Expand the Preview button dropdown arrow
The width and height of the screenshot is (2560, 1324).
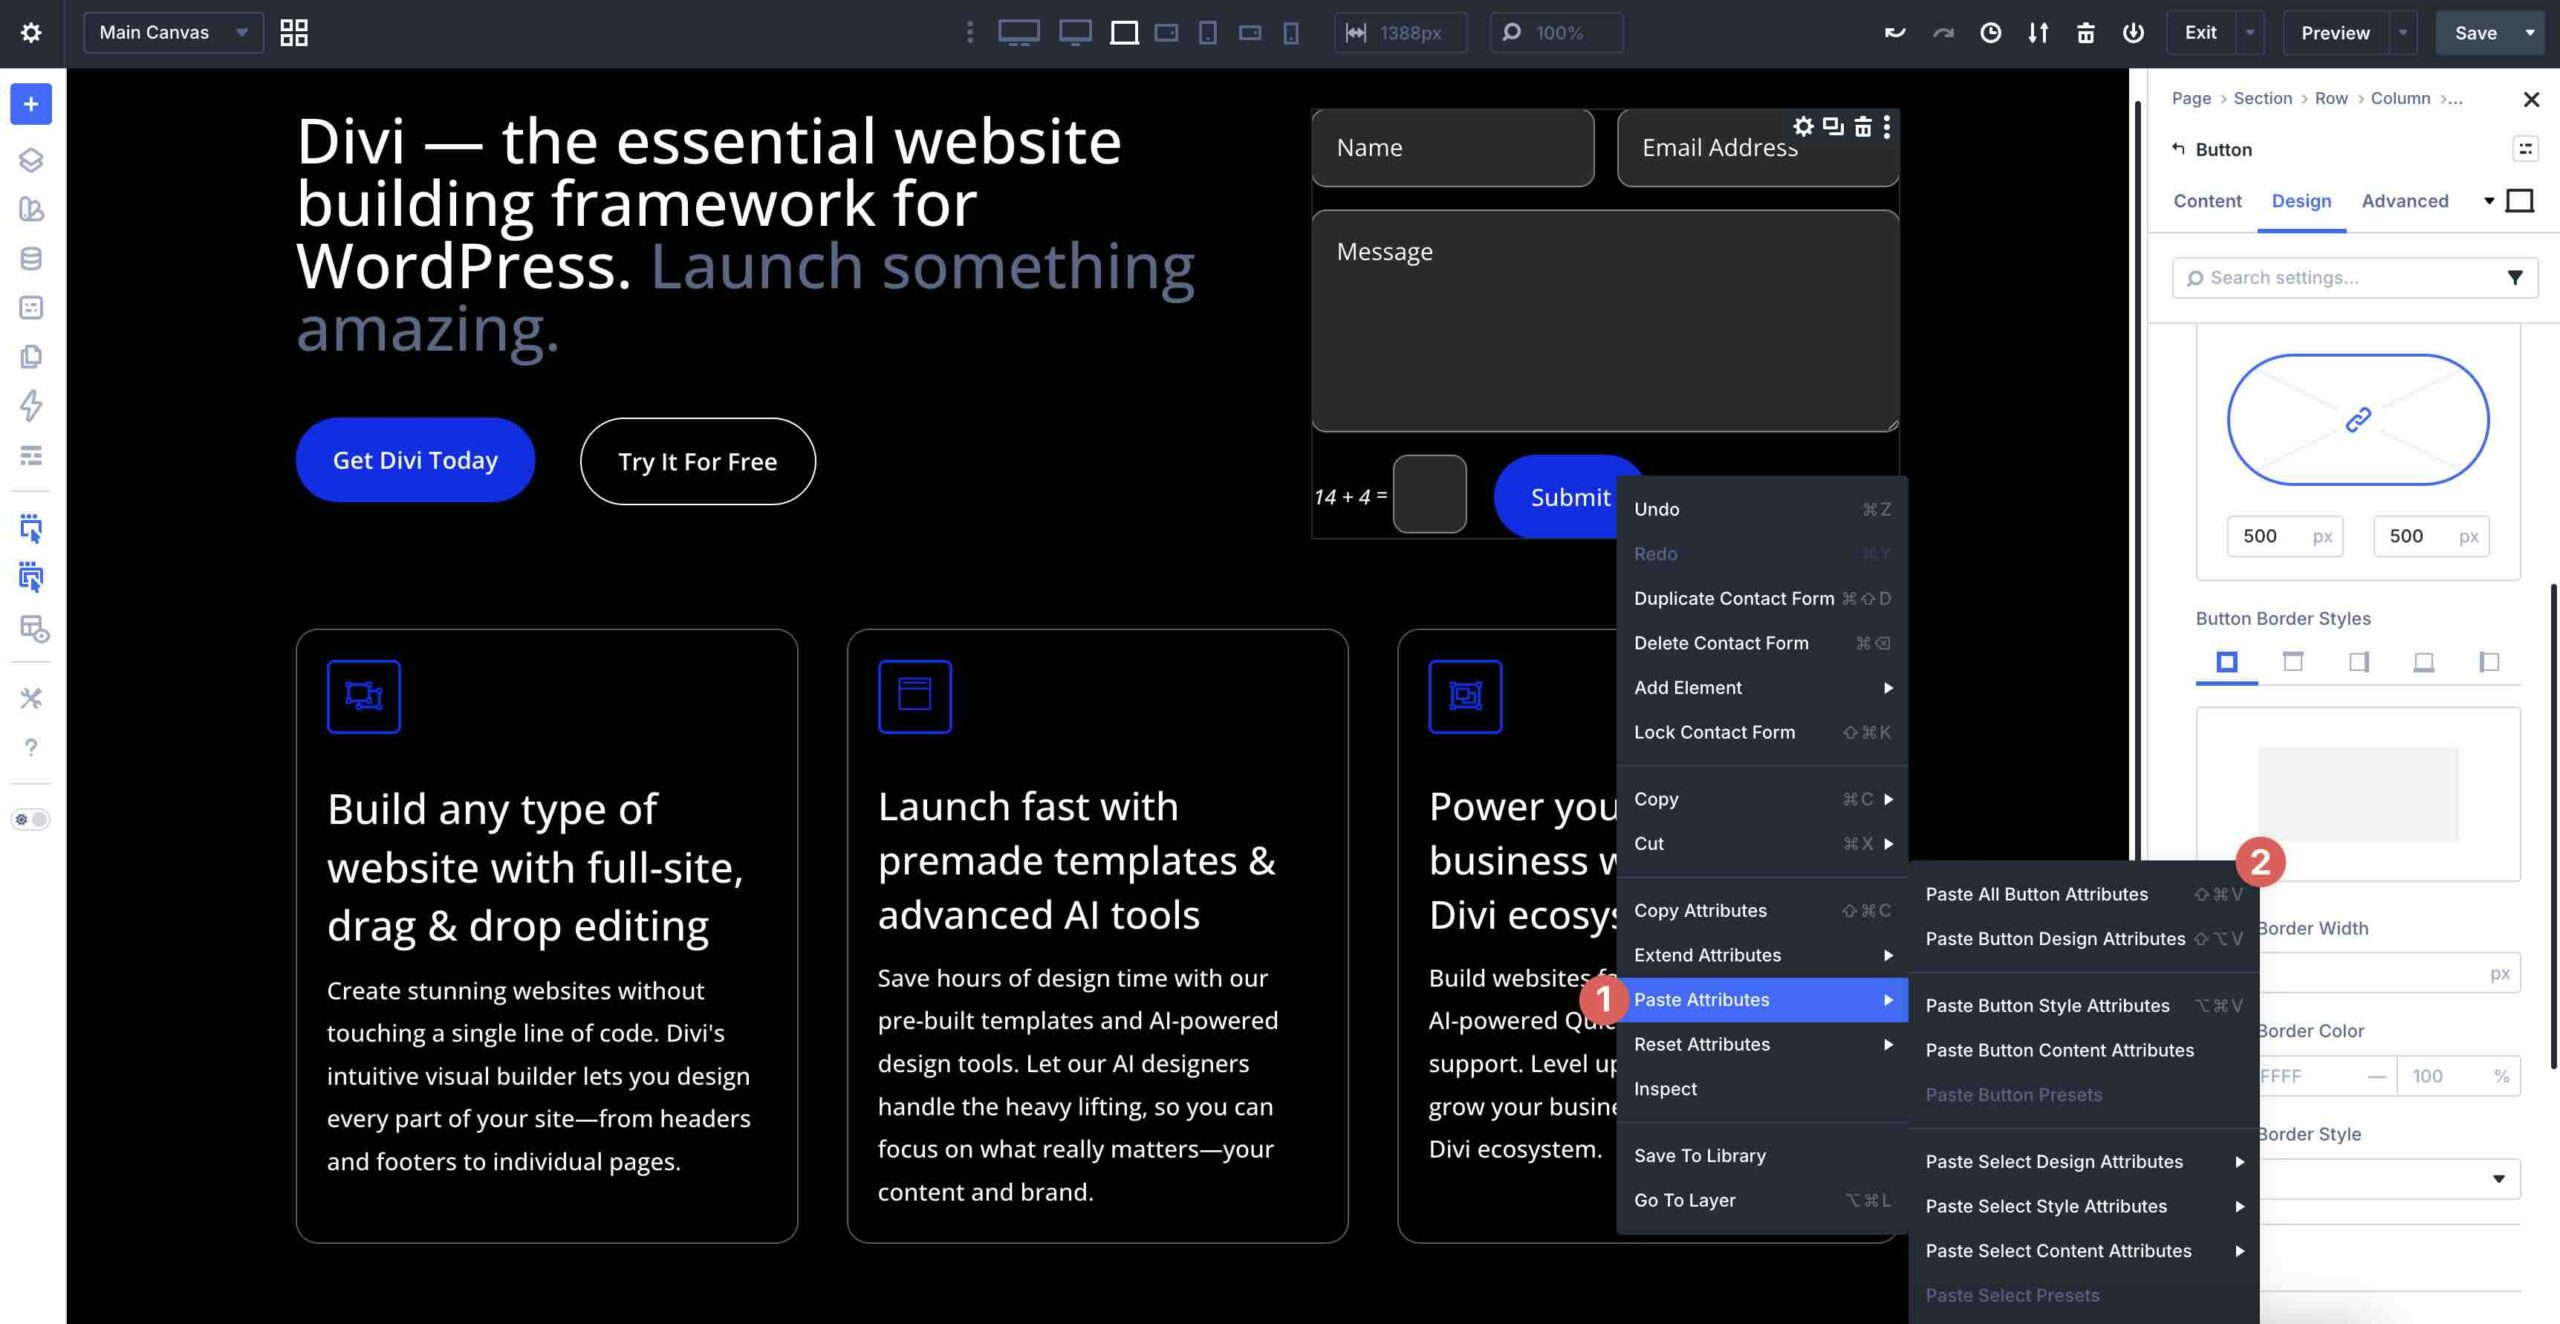2403,33
